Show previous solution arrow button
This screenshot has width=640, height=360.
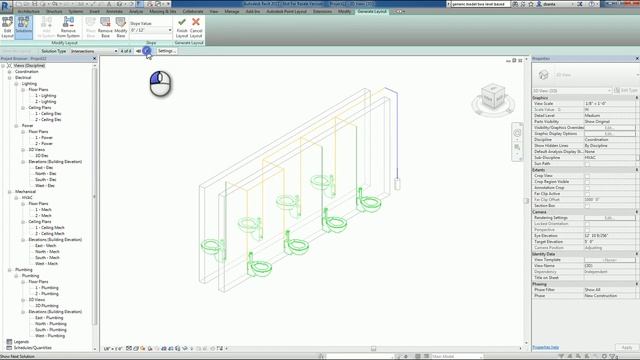coord(138,51)
